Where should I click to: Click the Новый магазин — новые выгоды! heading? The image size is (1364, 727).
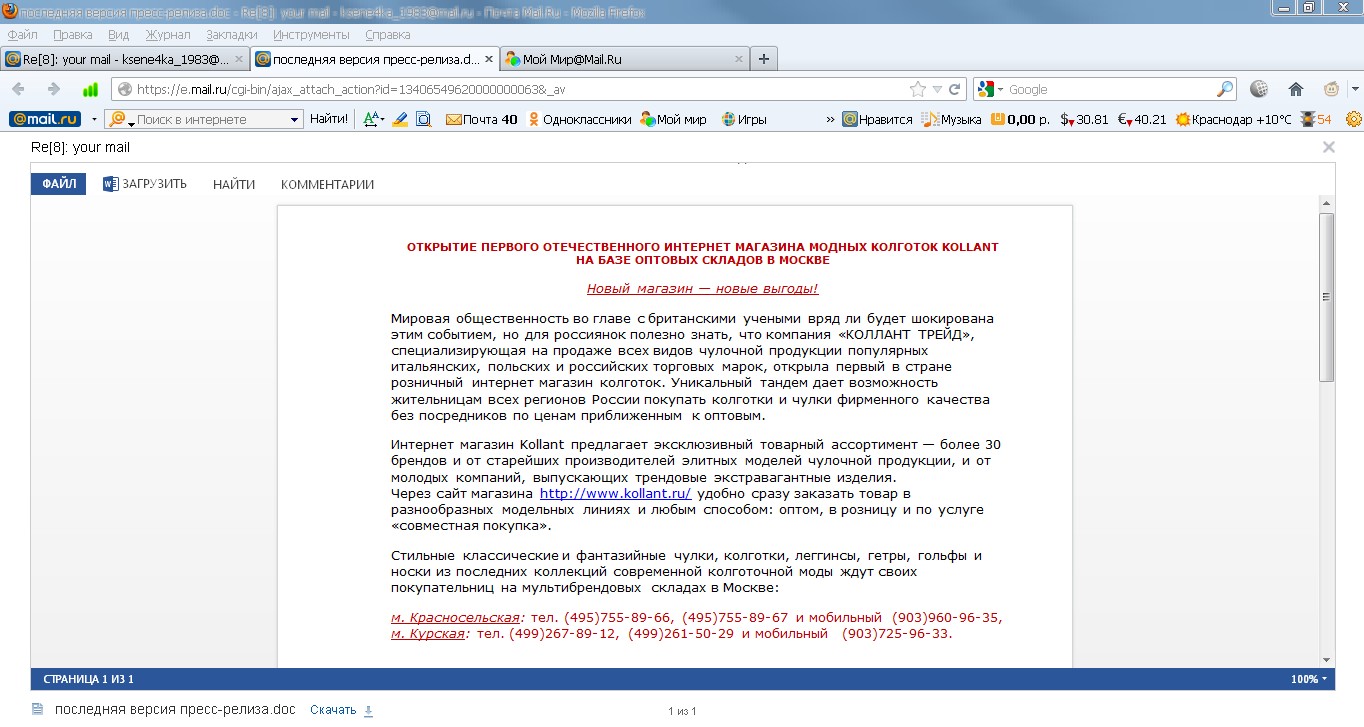point(702,289)
